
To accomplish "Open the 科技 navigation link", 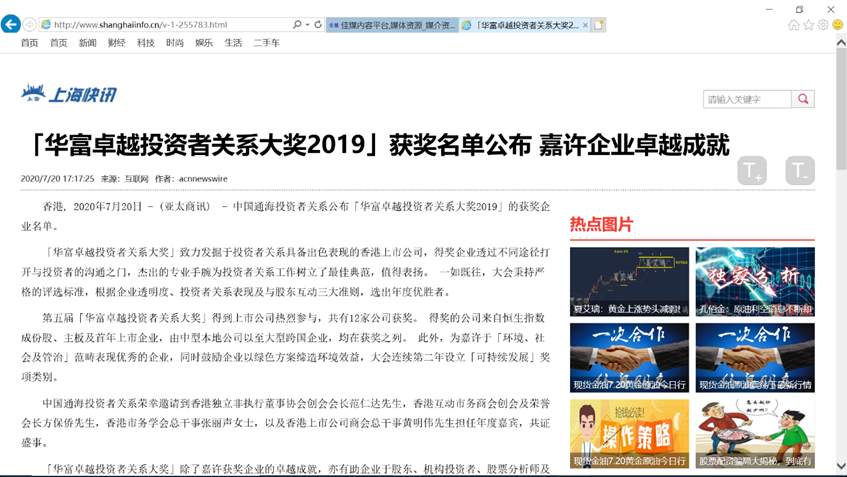I will 146,43.
